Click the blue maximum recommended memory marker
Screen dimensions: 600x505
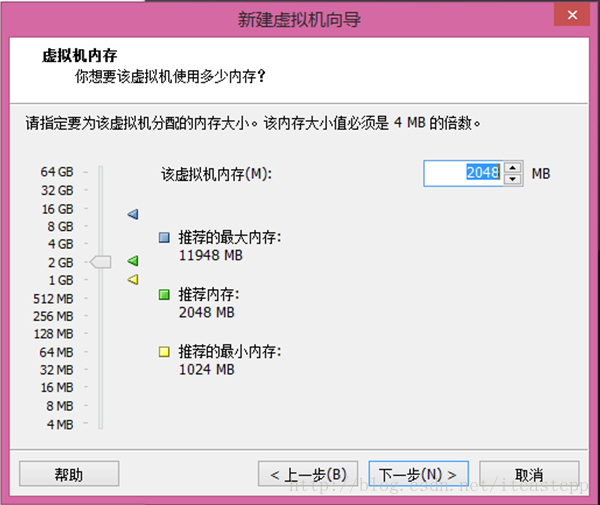(133, 214)
